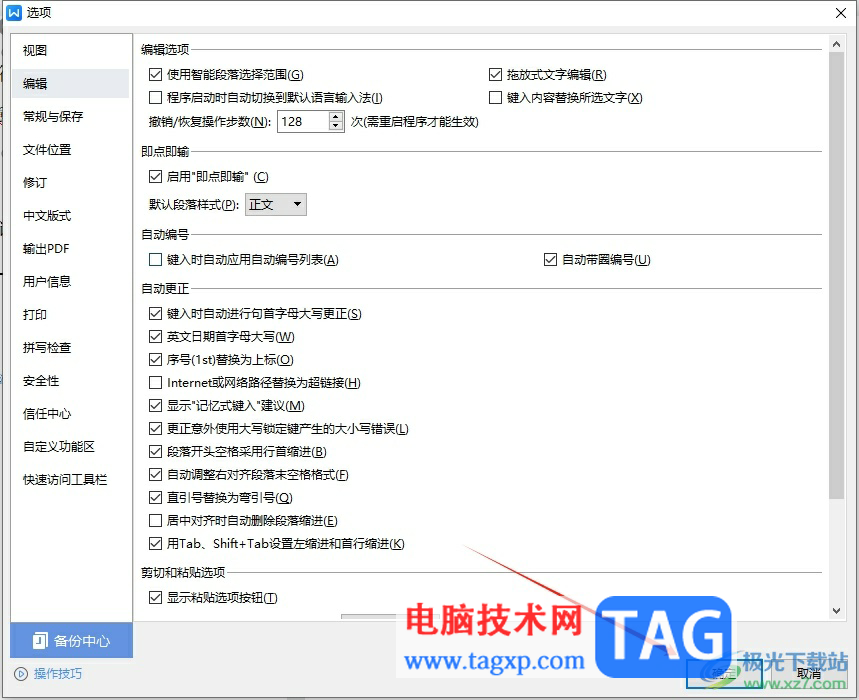
Task: Open the 常规与保存 tab
Action: point(70,116)
